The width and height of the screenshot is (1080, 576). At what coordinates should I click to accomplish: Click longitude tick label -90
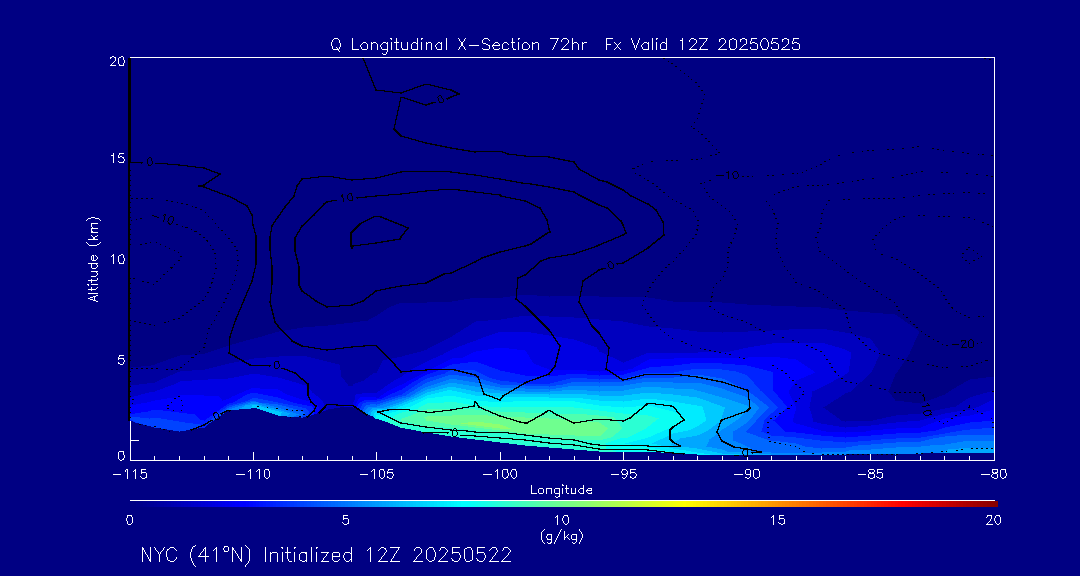pyautogui.click(x=747, y=475)
